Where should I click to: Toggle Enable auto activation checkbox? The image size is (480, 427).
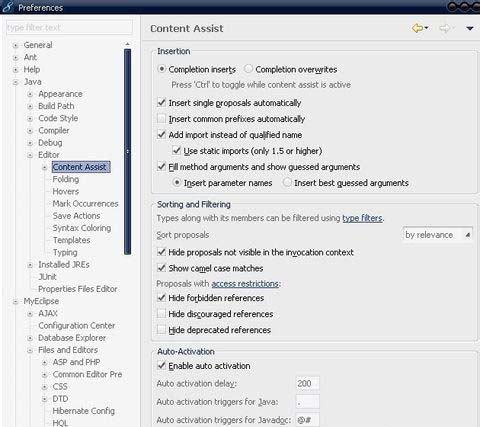(161, 366)
